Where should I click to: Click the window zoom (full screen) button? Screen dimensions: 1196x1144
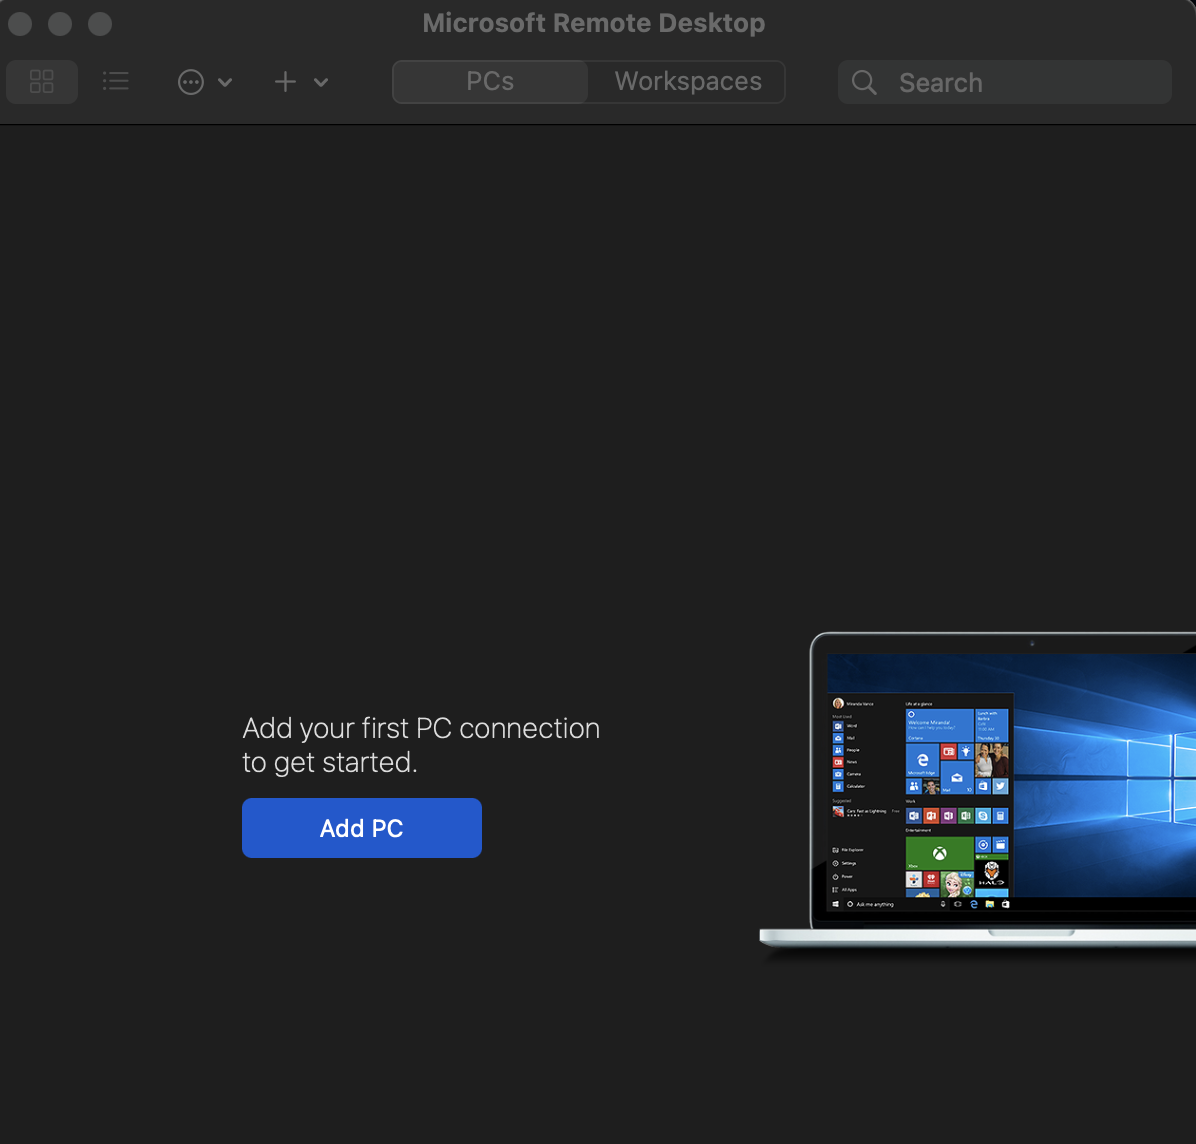click(100, 24)
